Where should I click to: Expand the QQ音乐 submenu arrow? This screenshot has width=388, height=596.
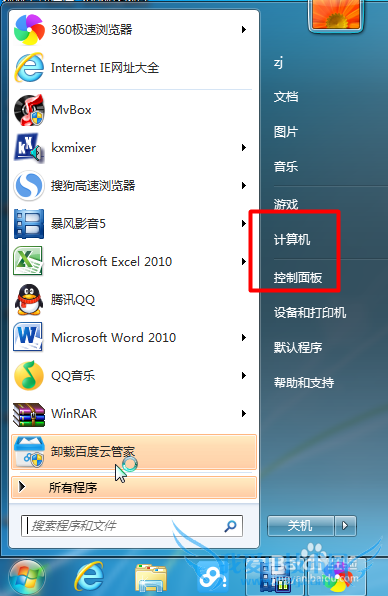point(244,376)
